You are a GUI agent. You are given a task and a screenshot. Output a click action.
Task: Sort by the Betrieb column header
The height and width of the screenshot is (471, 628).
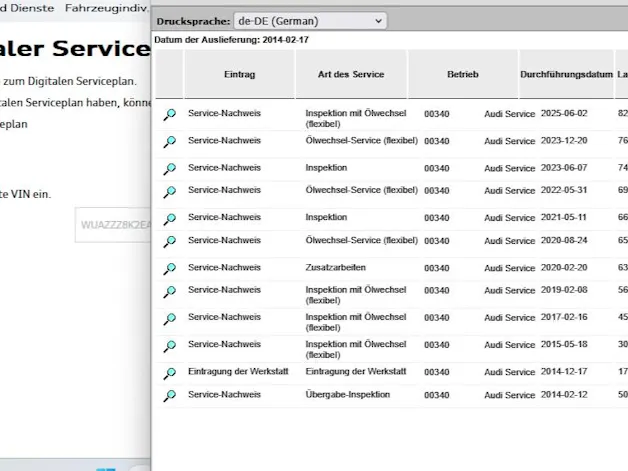coord(463,74)
